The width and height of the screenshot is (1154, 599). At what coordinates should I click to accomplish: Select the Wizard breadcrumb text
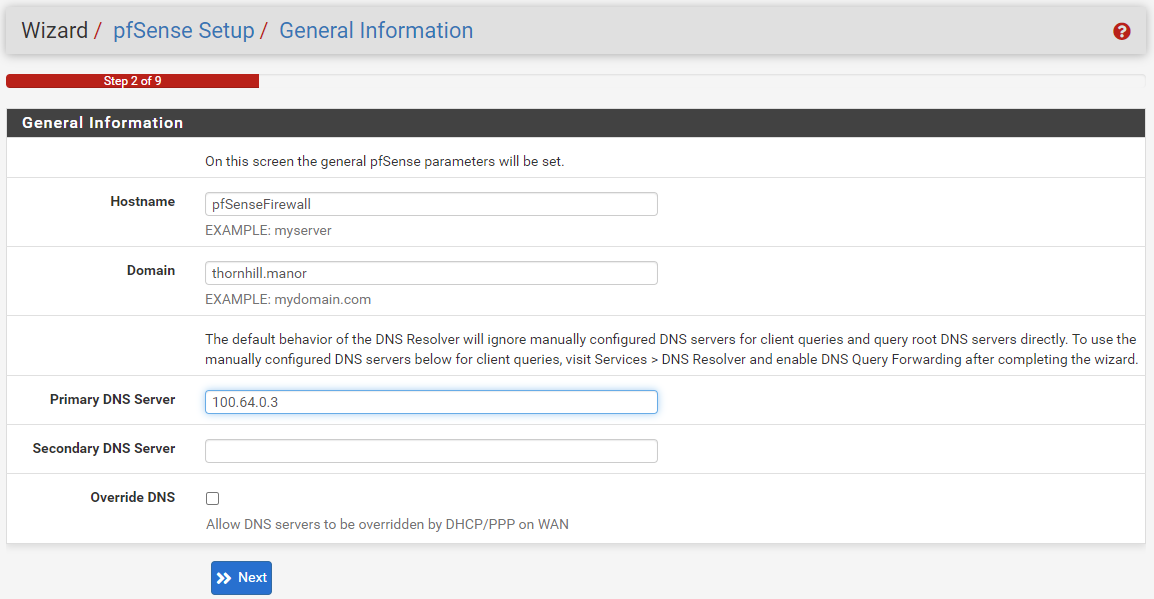click(54, 30)
